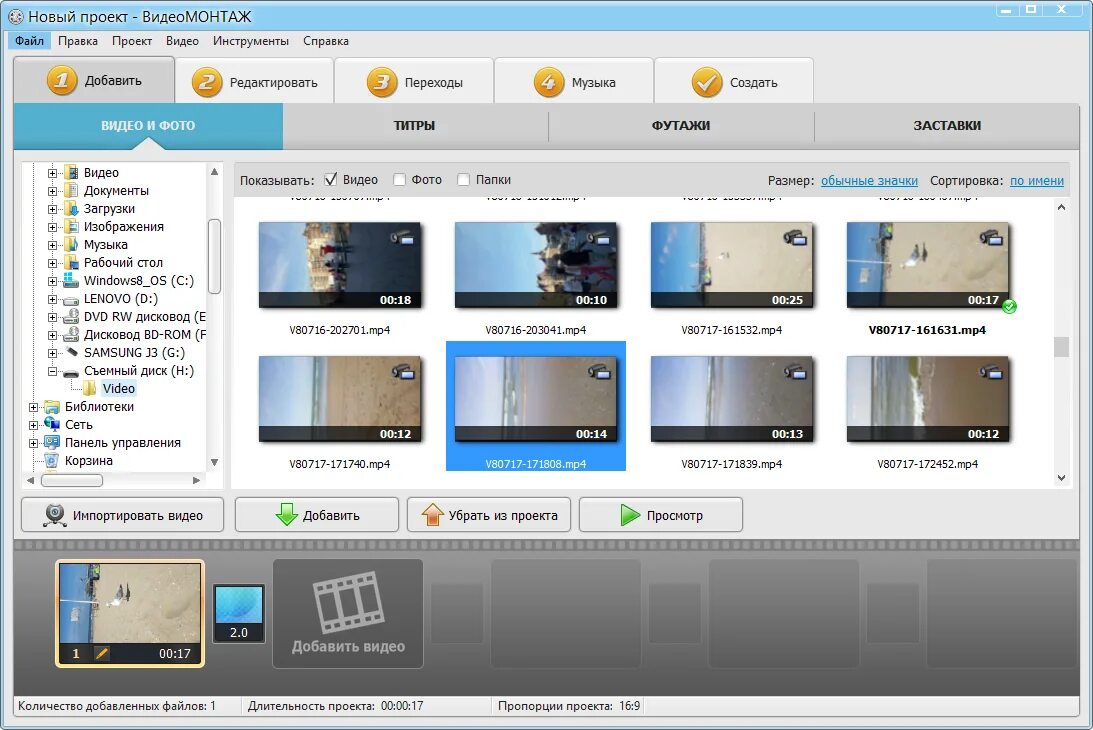Screen dimensions: 1093x730
Task: Click the Рабочий стол folder icon
Action: coord(71,262)
